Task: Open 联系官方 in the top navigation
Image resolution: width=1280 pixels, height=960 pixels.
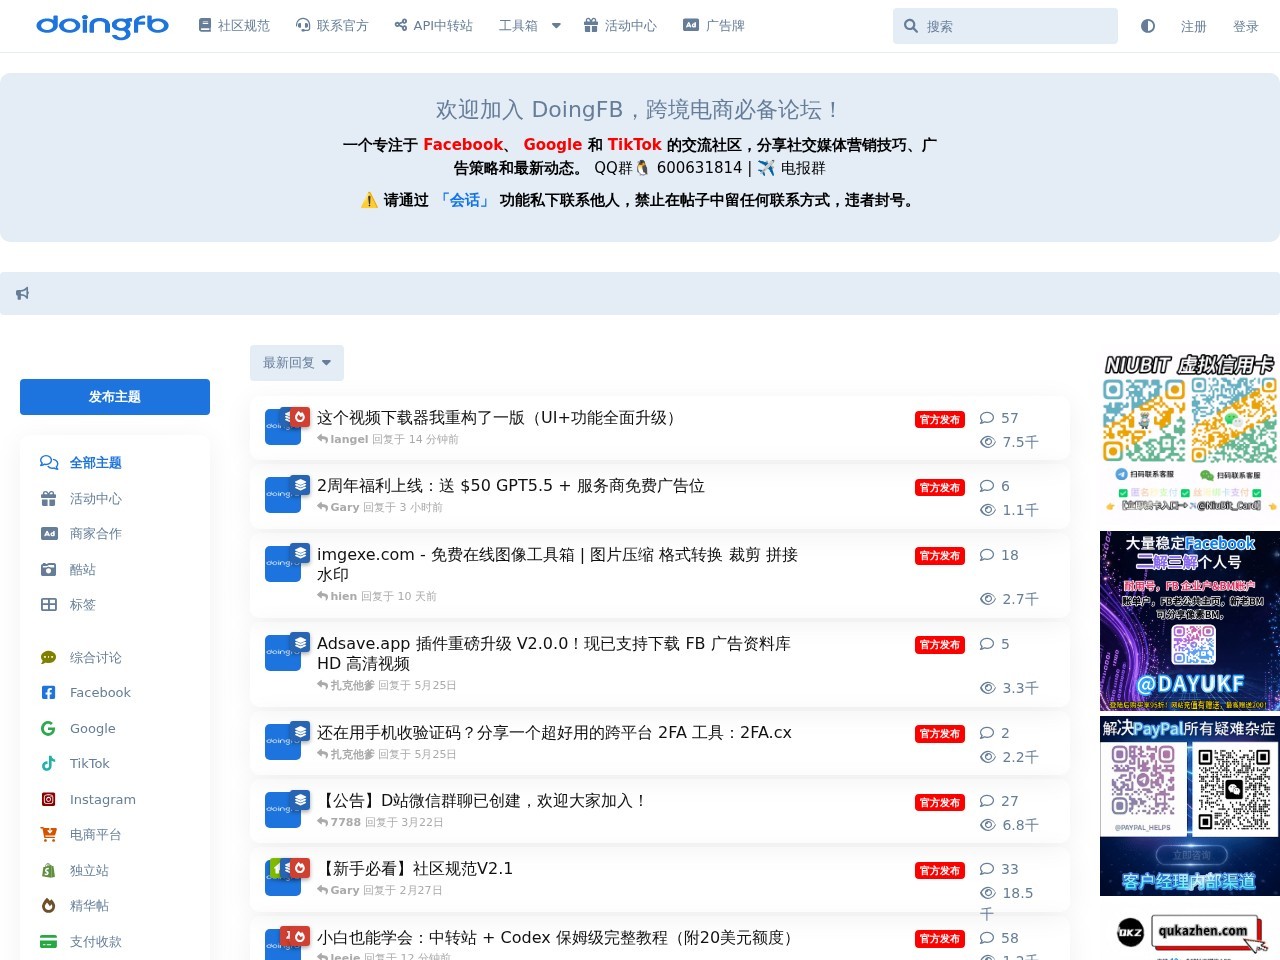Action: coord(332,26)
